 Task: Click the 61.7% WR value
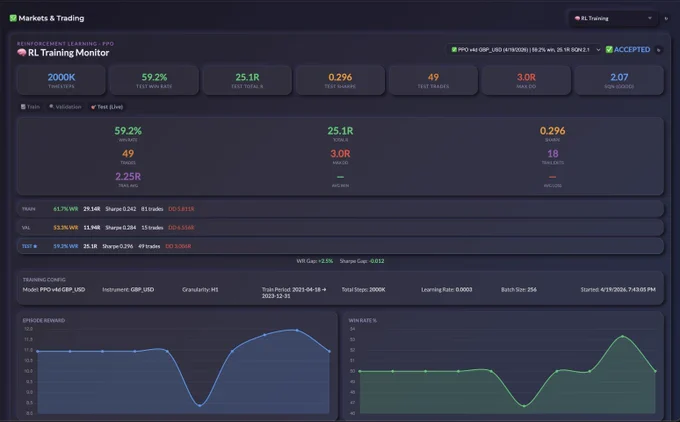click(65, 209)
